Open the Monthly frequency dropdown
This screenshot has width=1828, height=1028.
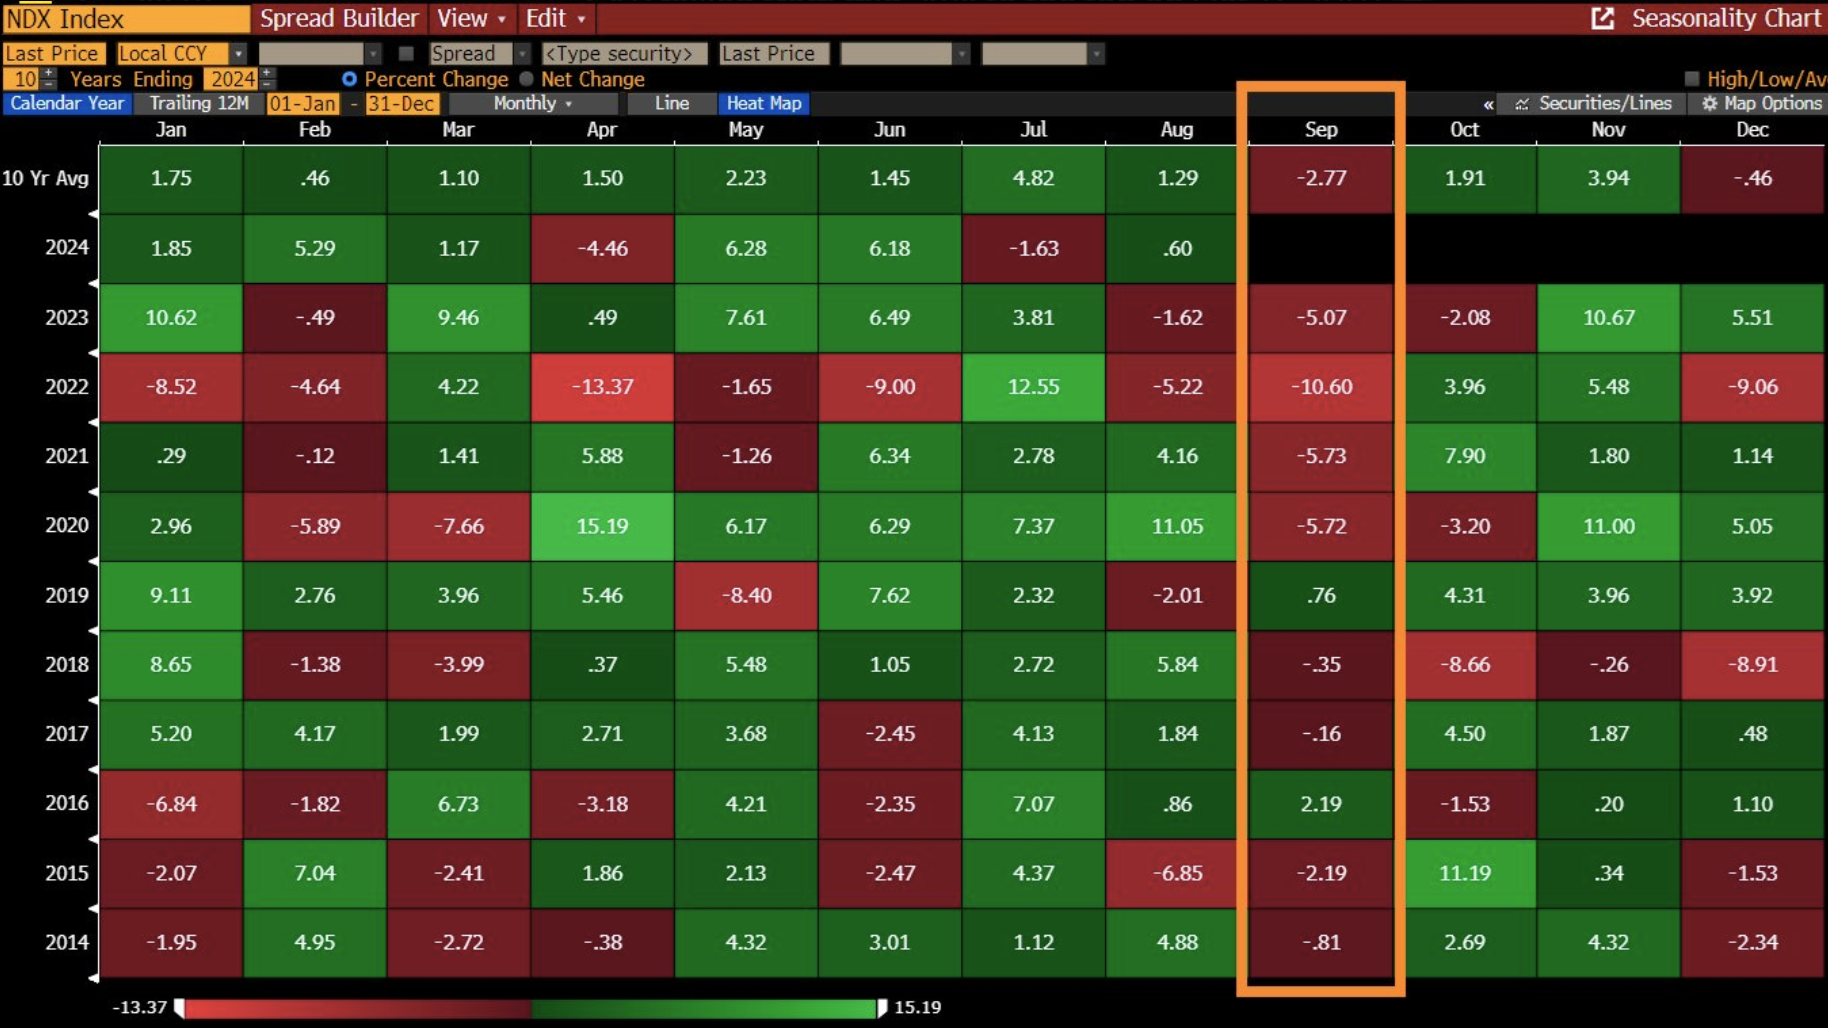[x=533, y=104]
